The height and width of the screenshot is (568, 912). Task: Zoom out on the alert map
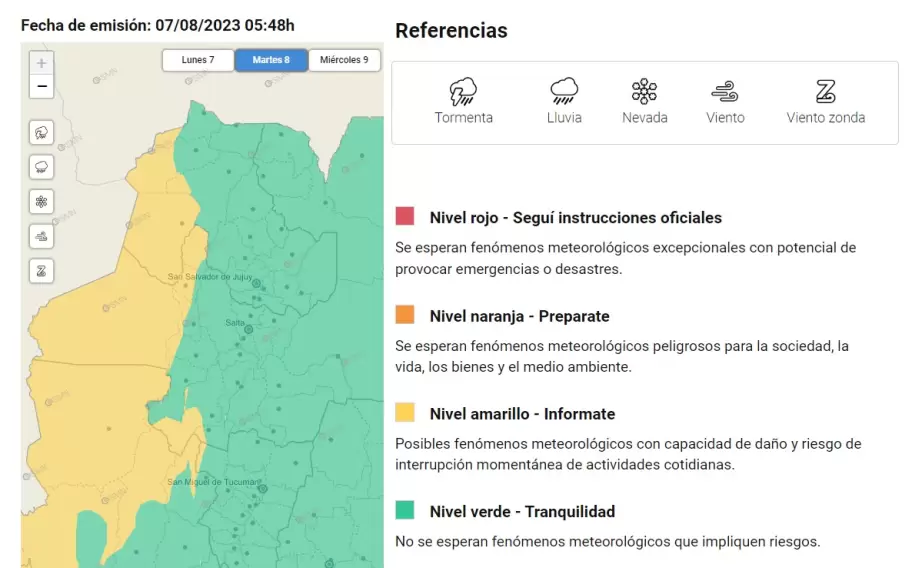click(x=41, y=87)
